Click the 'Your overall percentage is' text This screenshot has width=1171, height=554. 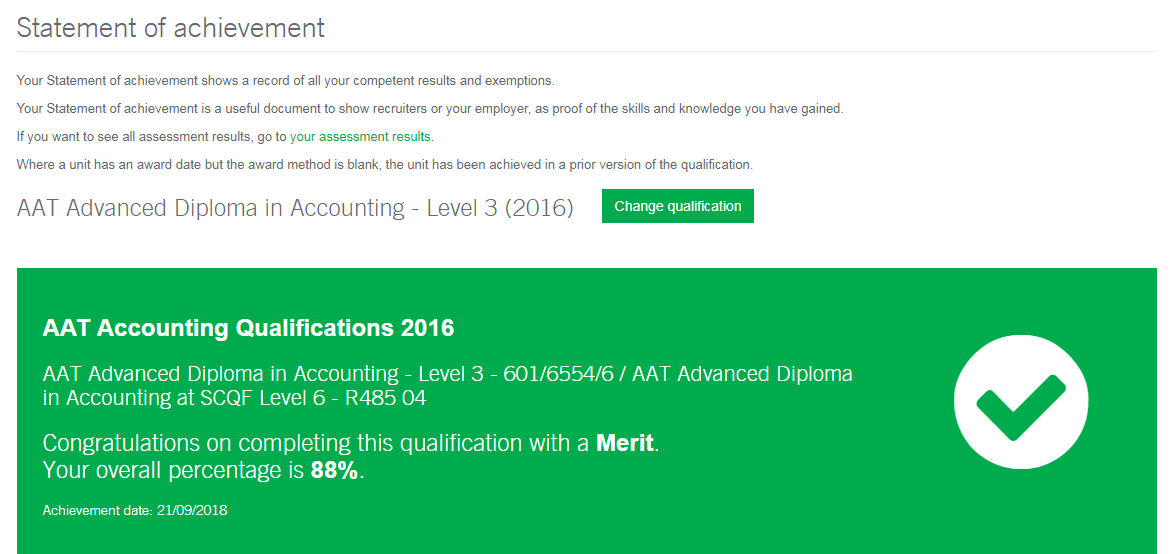coord(175,471)
